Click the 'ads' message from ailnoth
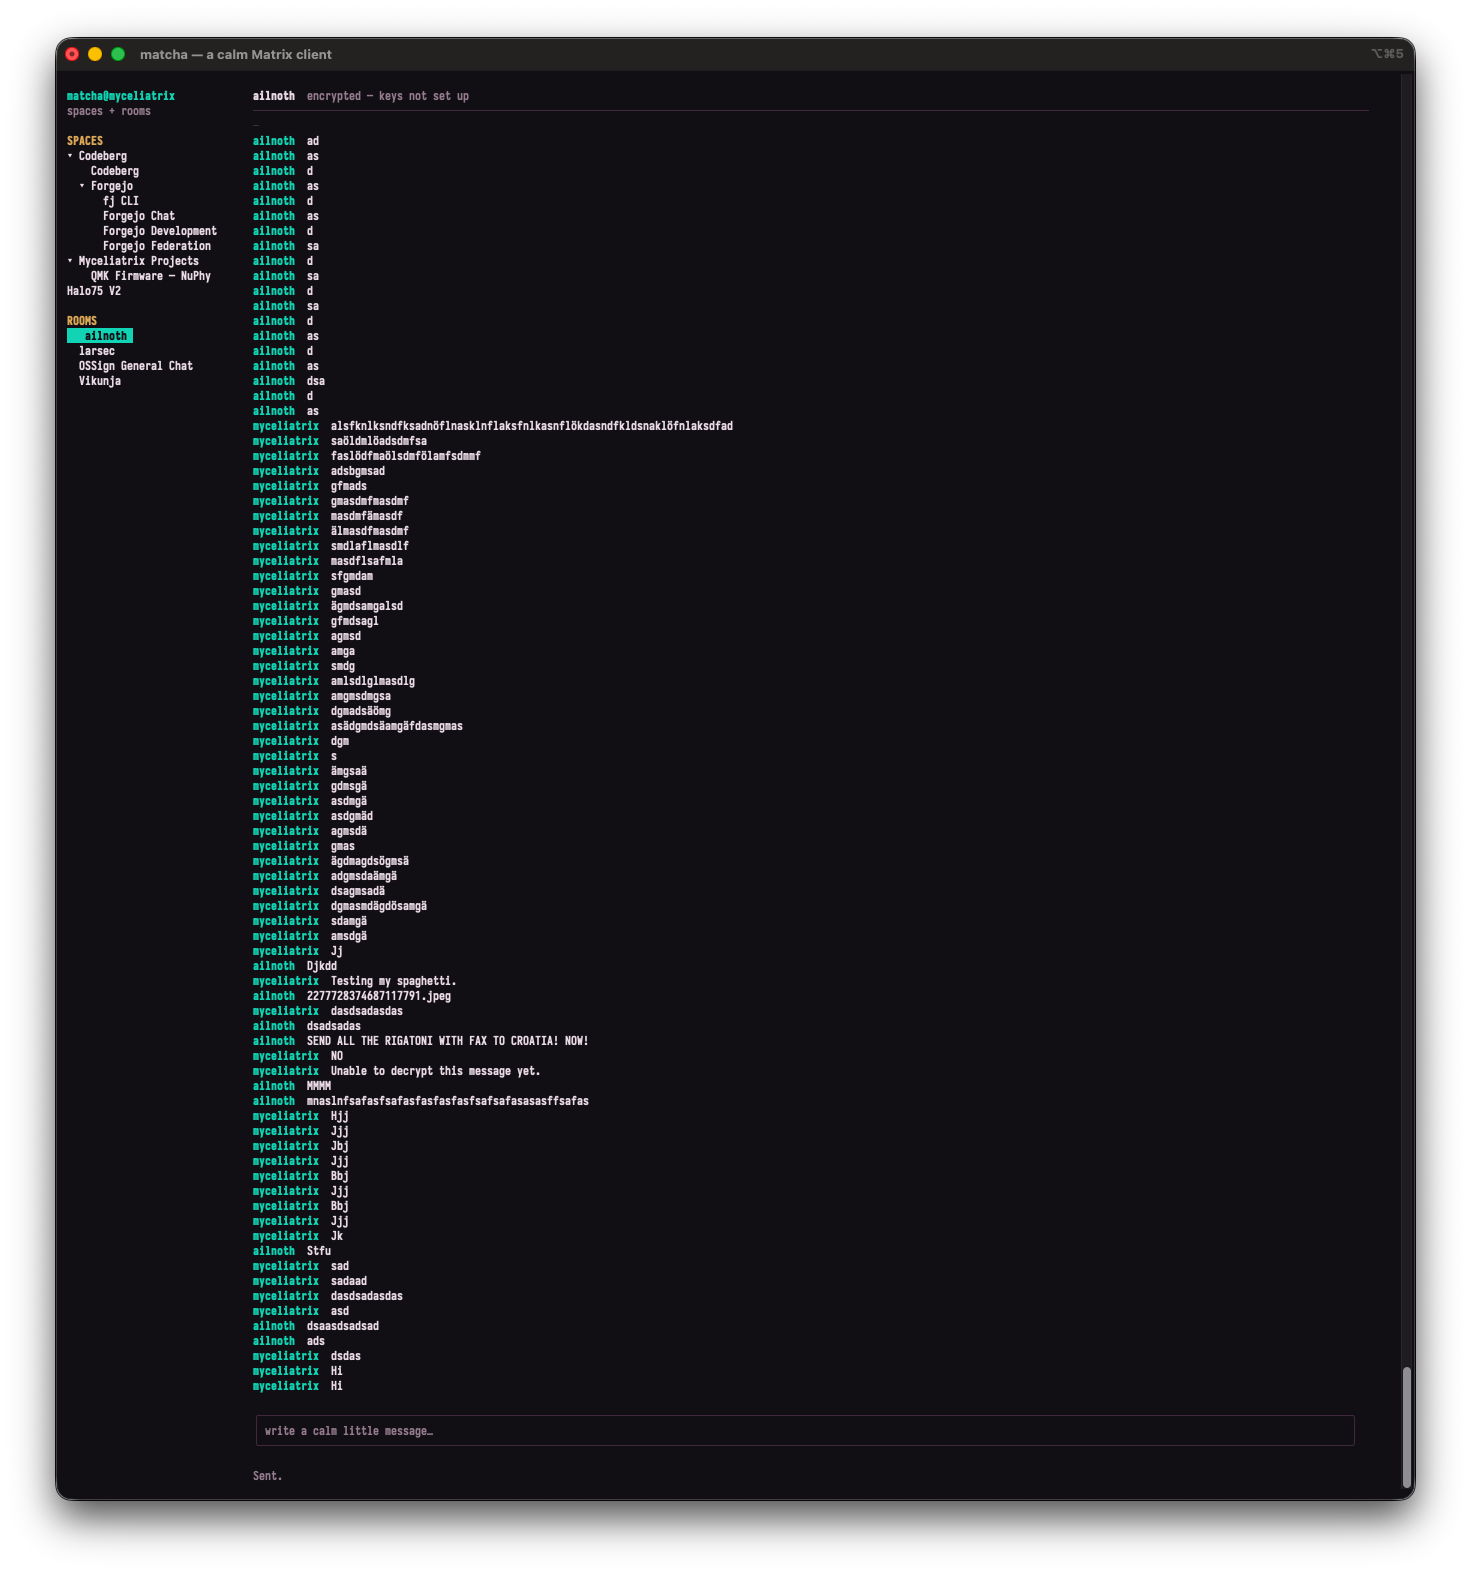The width and height of the screenshot is (1471, 1574). click(x=316, y=1341)
